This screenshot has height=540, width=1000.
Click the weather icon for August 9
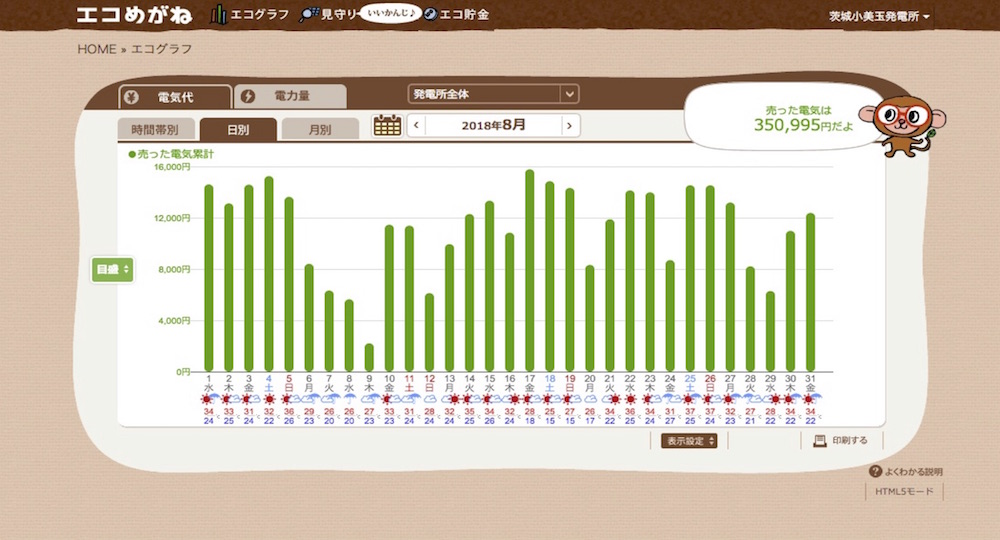pos(369,399)
